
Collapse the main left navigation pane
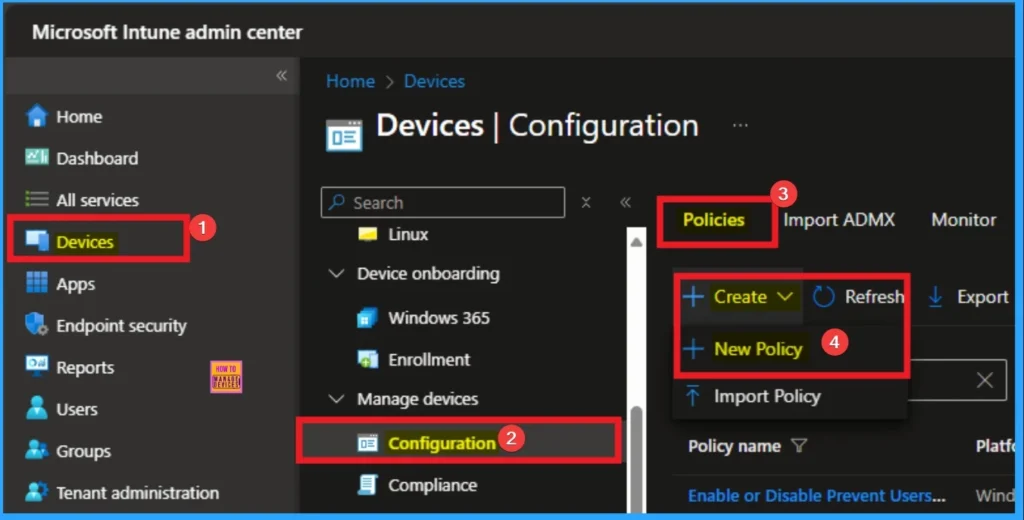click(281, 76)
